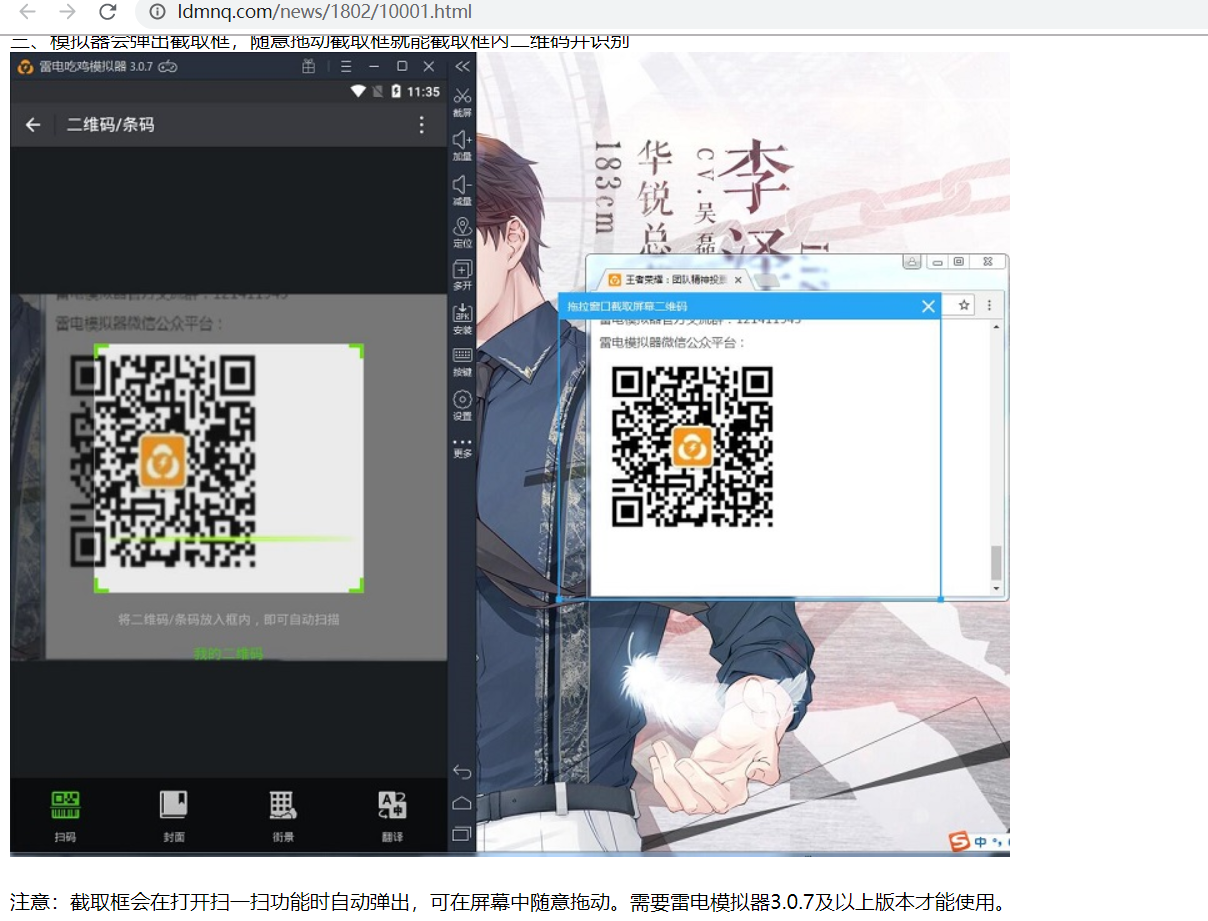The height and width of the screenshot is (921, 1208).
Task: Close the 王者荣耀 browser tab
Action: pos(738,280)
